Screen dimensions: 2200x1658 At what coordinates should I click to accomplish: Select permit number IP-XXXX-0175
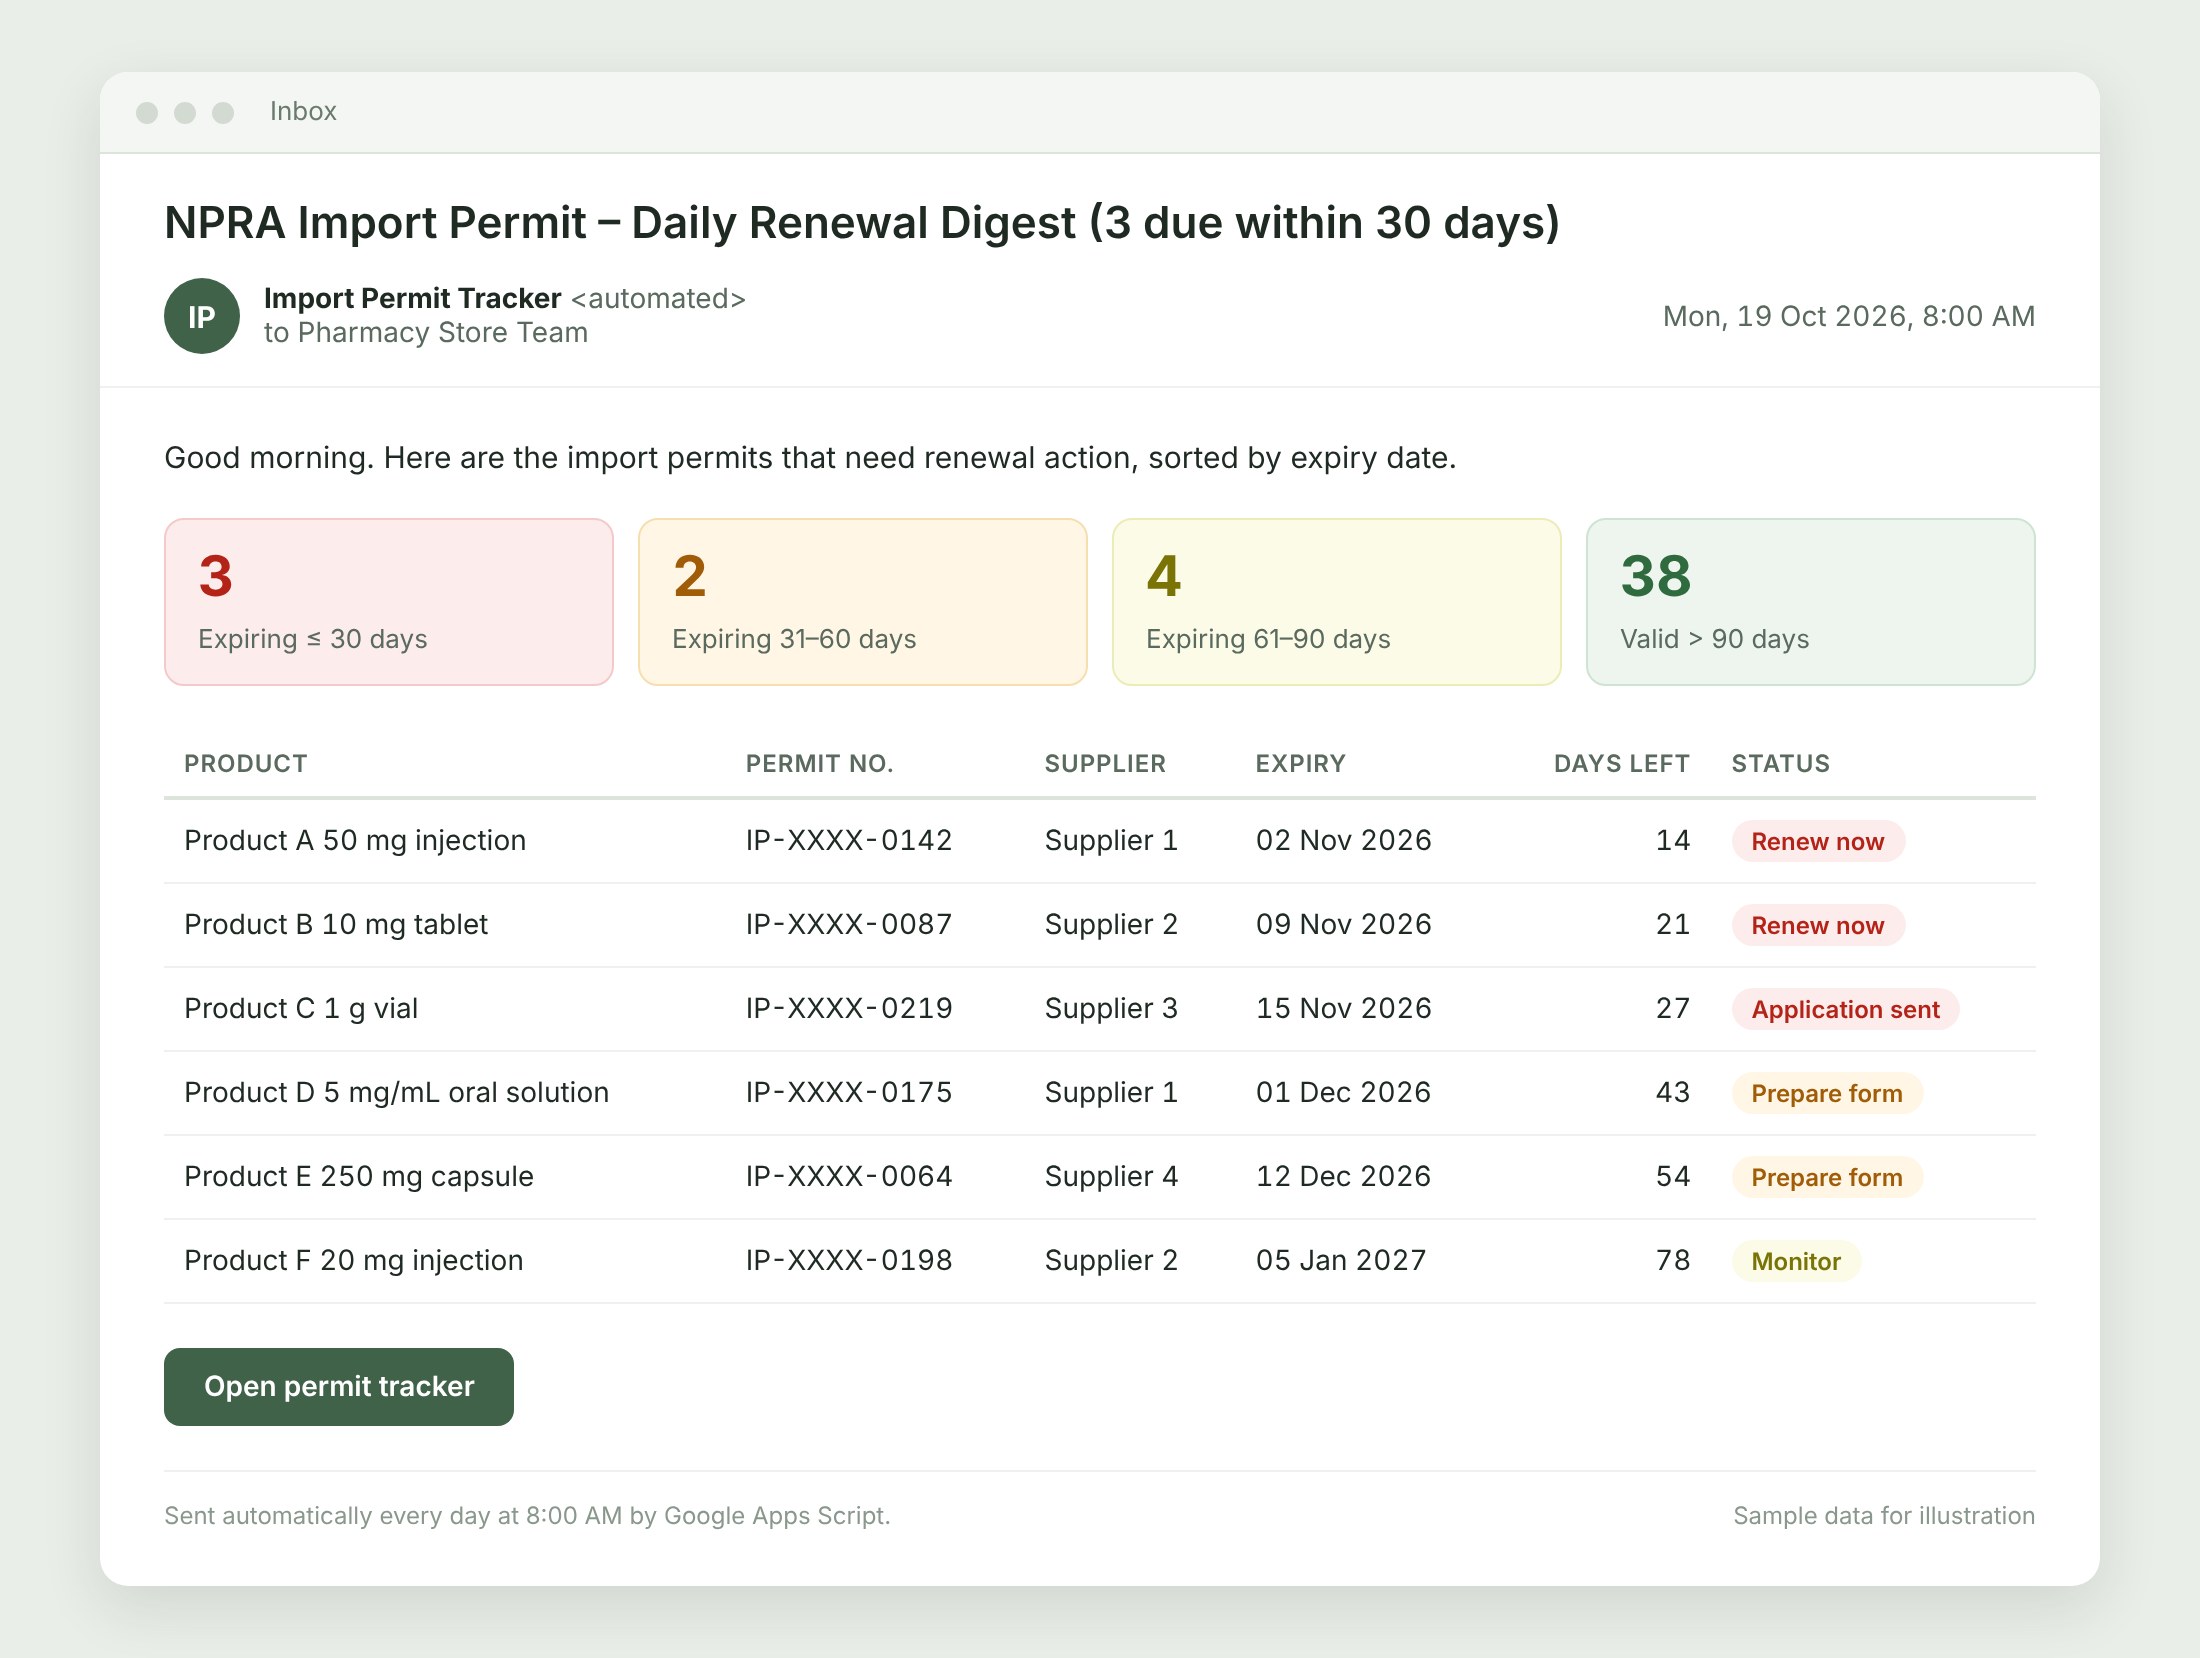[849, 1092]
